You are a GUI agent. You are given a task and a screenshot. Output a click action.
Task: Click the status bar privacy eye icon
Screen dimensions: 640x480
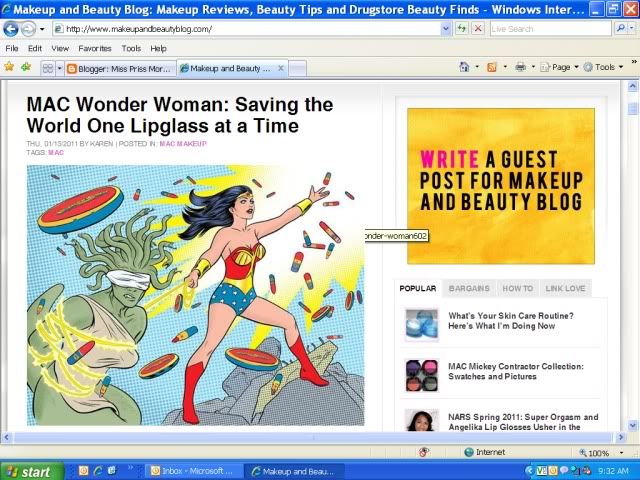pos(424,452)
